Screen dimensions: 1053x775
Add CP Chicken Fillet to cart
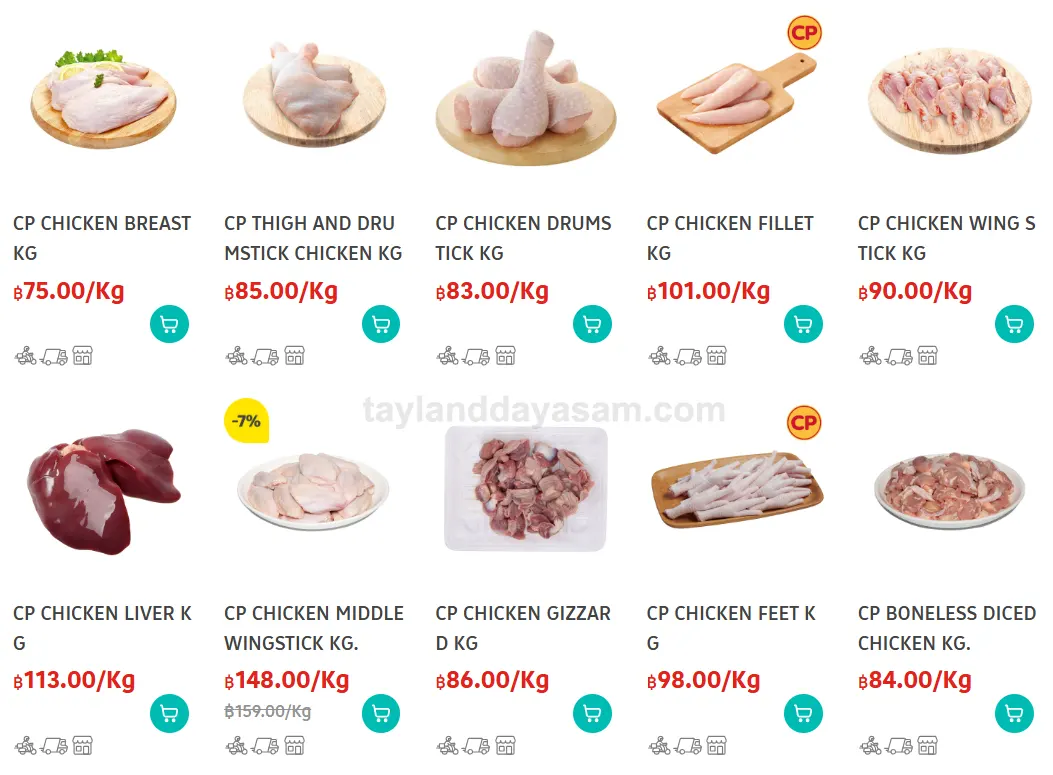(803, 324)
